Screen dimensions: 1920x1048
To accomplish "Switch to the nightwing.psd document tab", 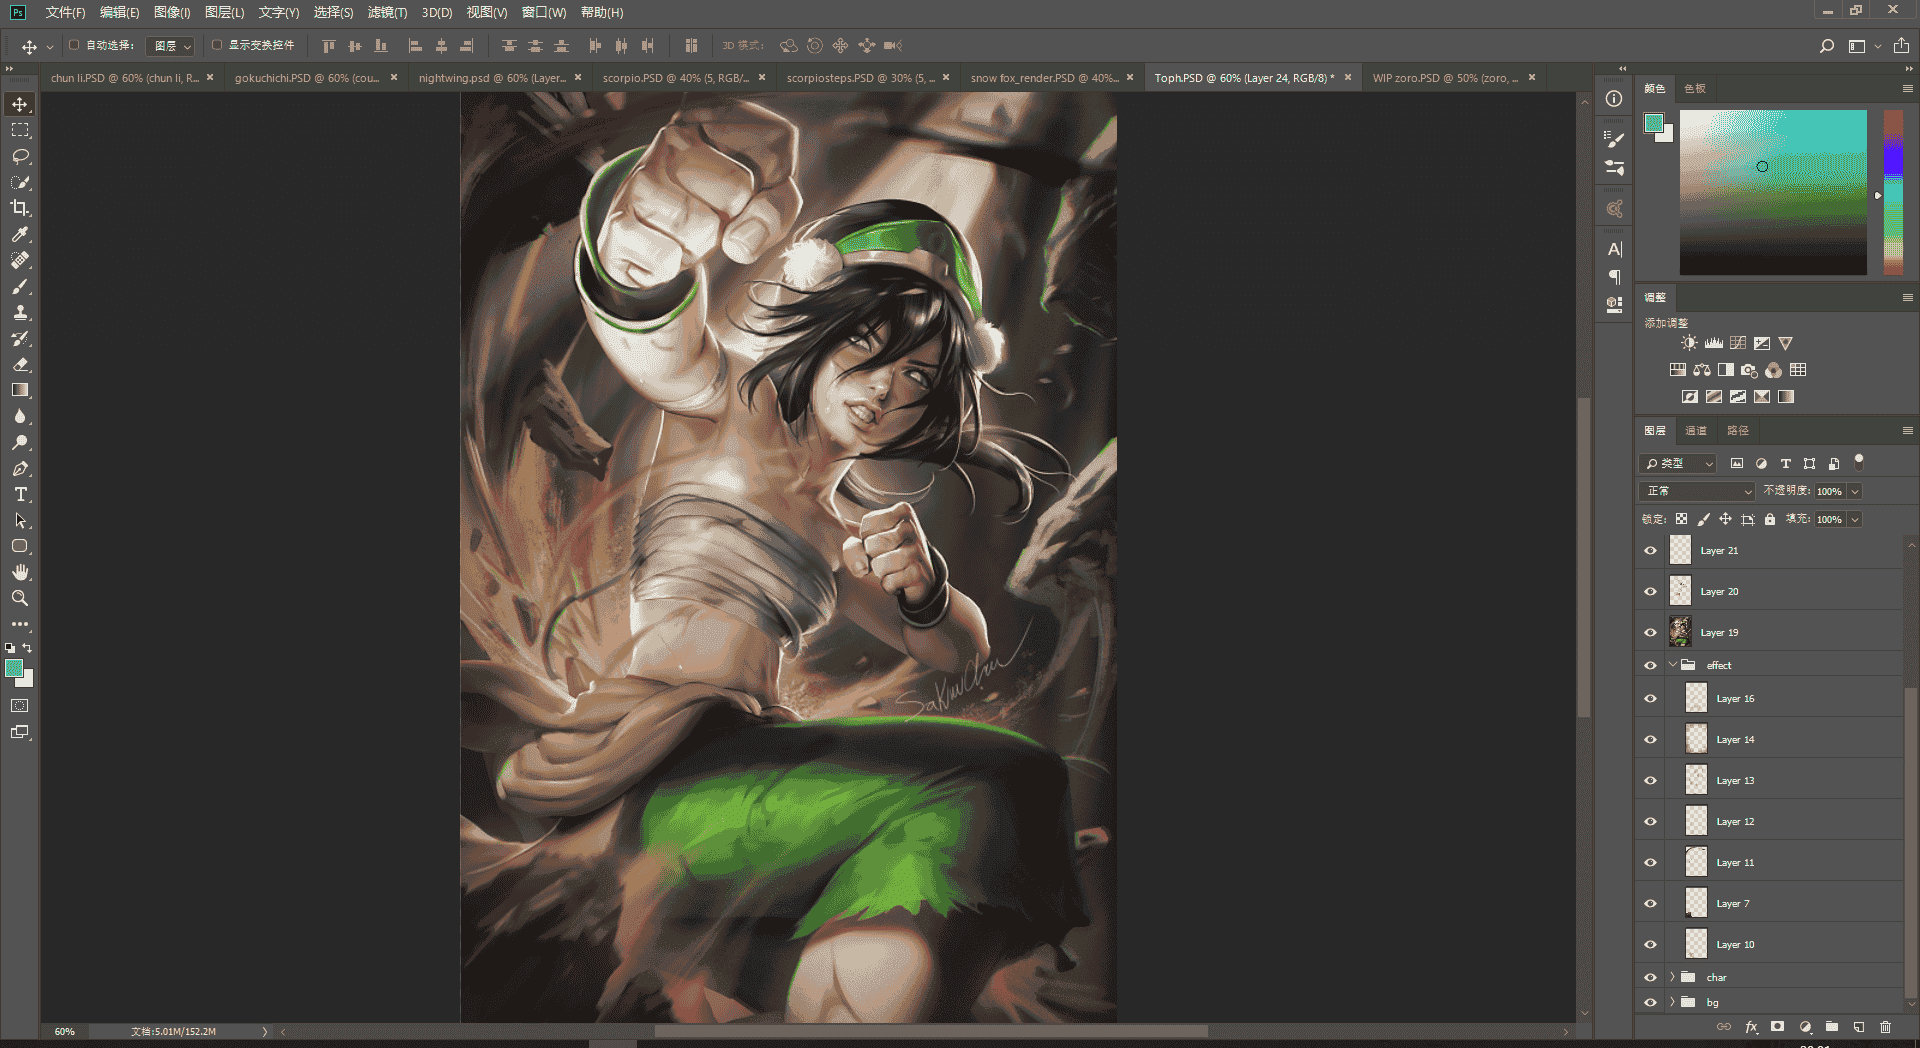I will click(x=492, y=78).
